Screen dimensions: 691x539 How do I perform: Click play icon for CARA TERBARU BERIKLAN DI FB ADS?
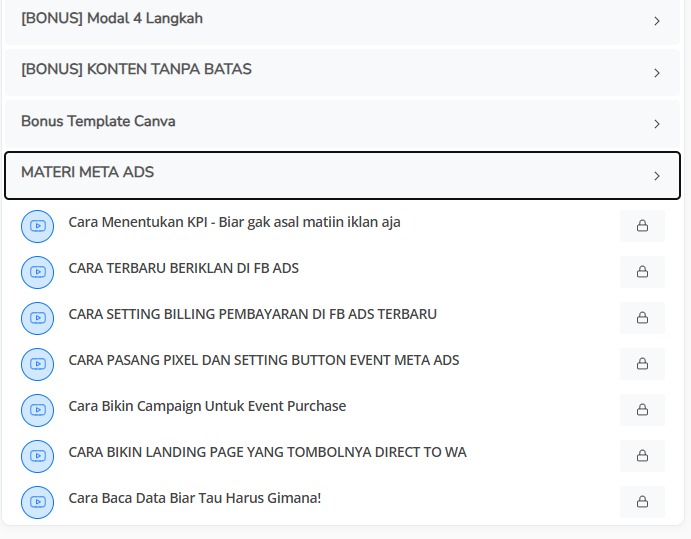(x=37, y=272)
